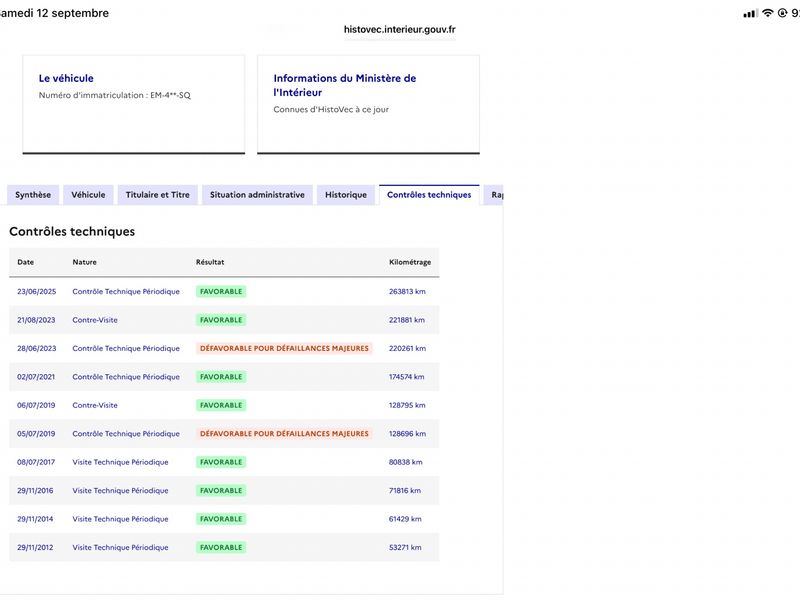The image size is (800, 600).
Task: Tap the orientation lock status icon
Action: coord(782,13)
